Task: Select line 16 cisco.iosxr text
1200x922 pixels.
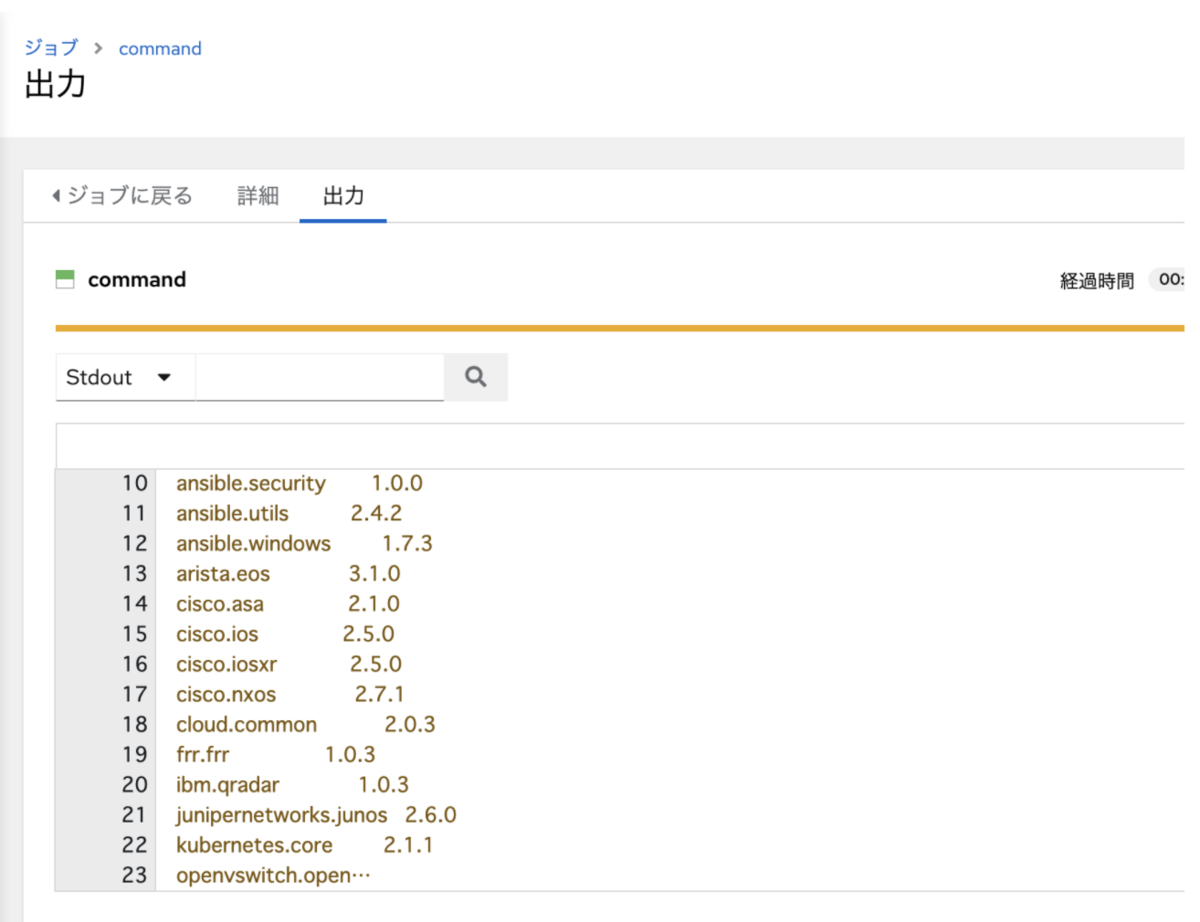Action: pyautogui.click(x=226, y=663)
